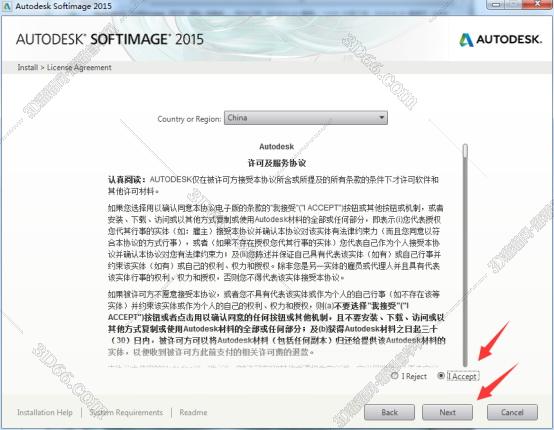Click the Softimage title bar app icon
Viewport: 554px width, 430px height.
click(7, 6)
